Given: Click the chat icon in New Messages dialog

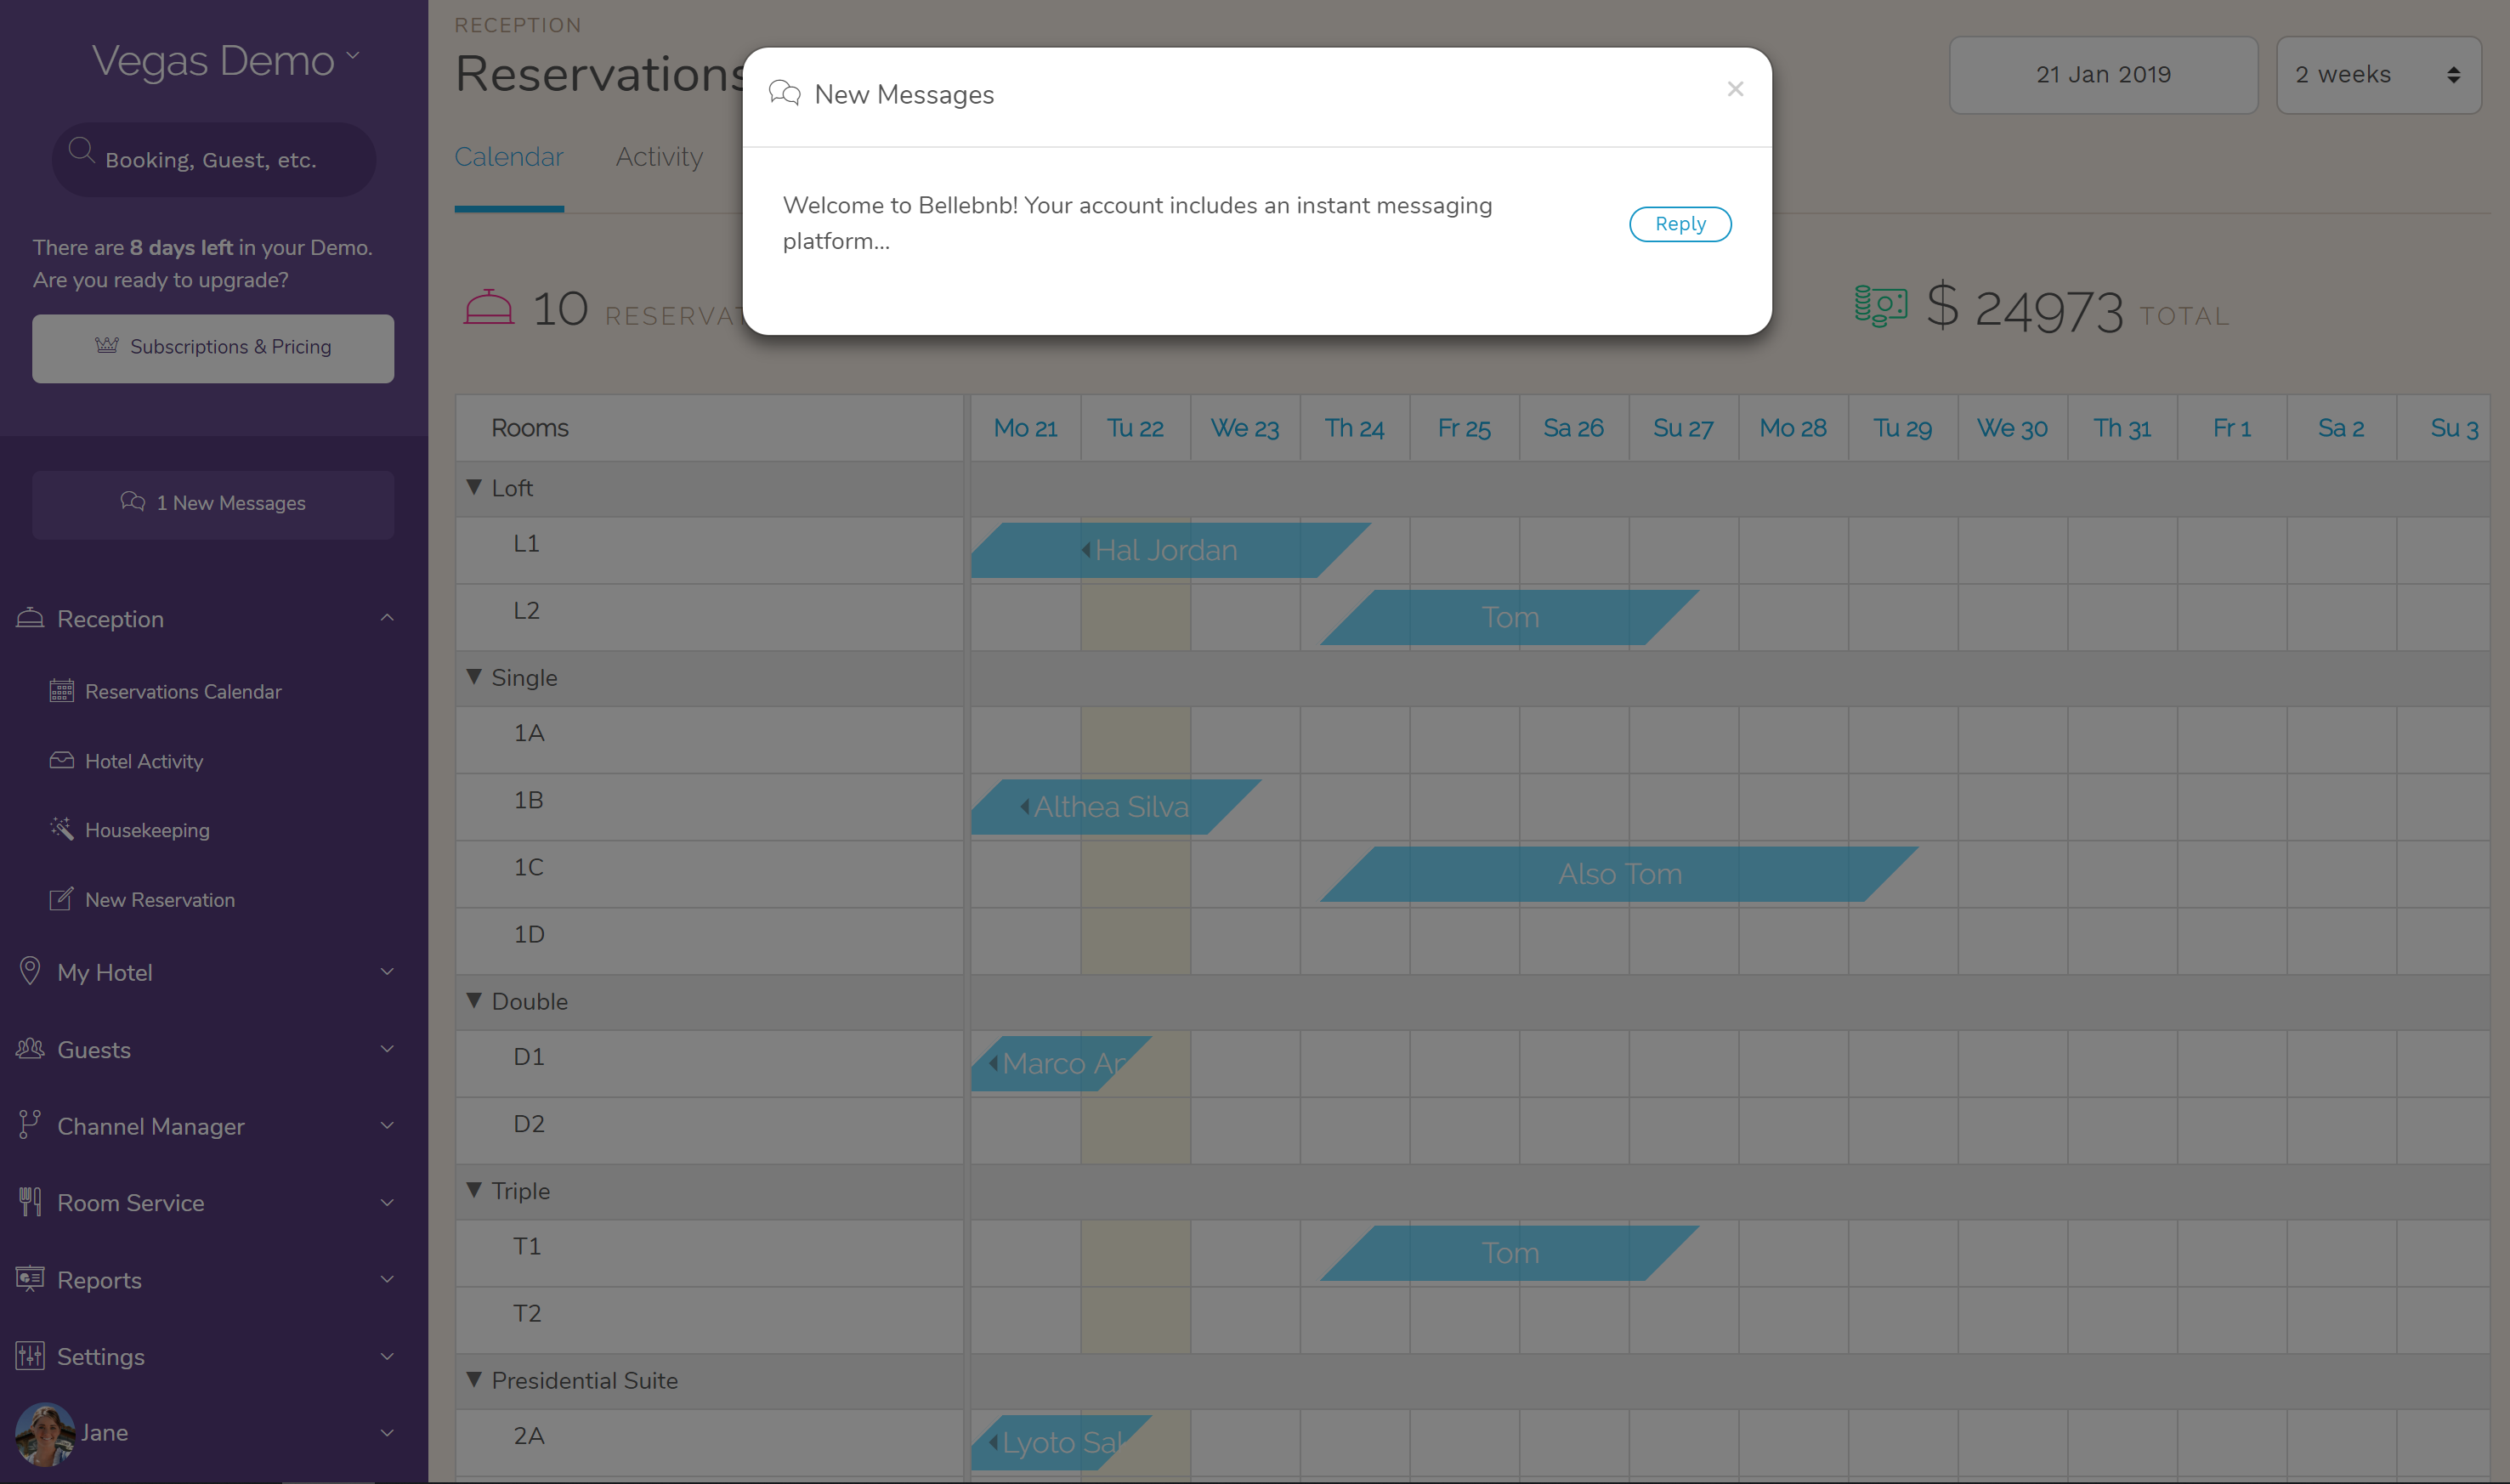Looking at the screenshot, I should (x=785, y=94).
